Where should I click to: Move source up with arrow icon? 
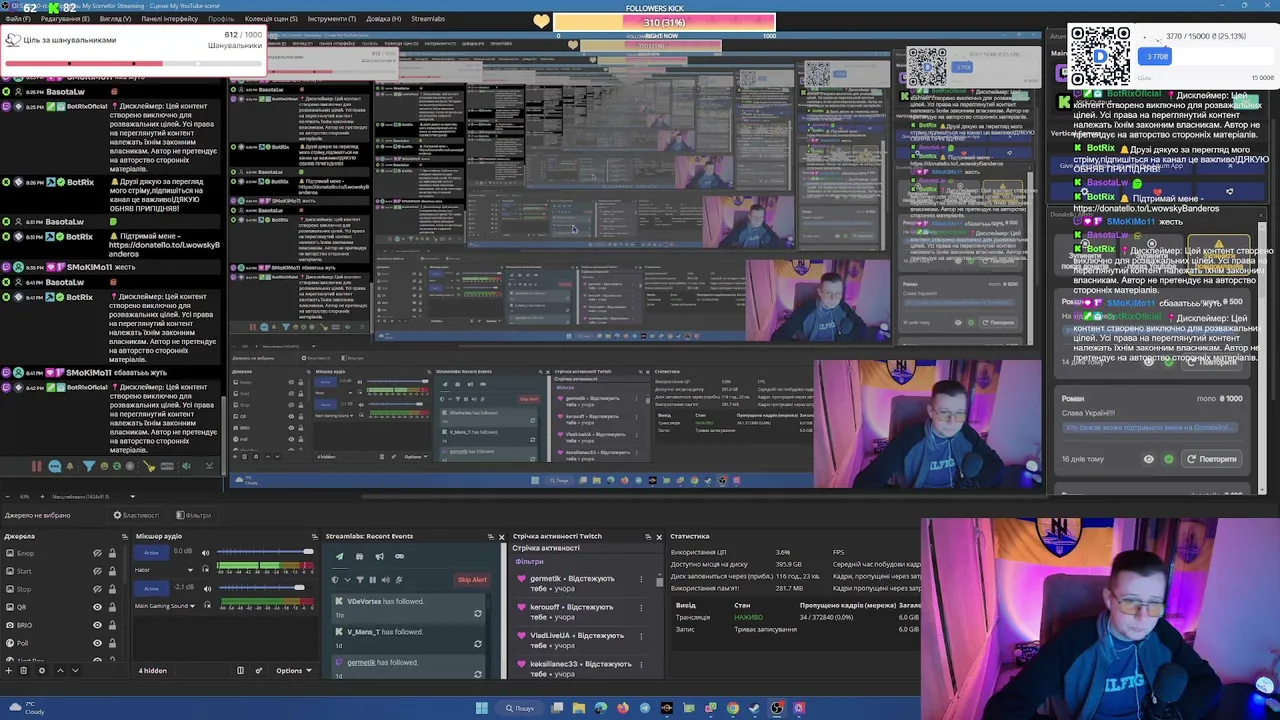pos(60,670)
